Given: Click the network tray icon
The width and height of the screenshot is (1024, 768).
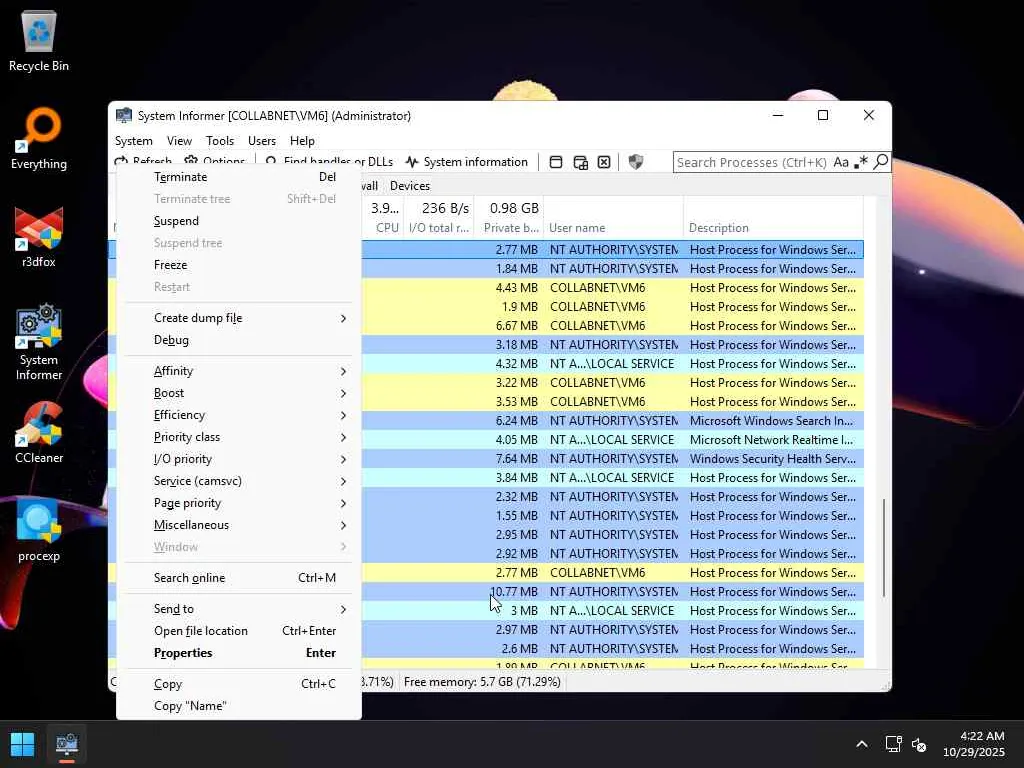Looking at the screenshot, I should (893, 744).
